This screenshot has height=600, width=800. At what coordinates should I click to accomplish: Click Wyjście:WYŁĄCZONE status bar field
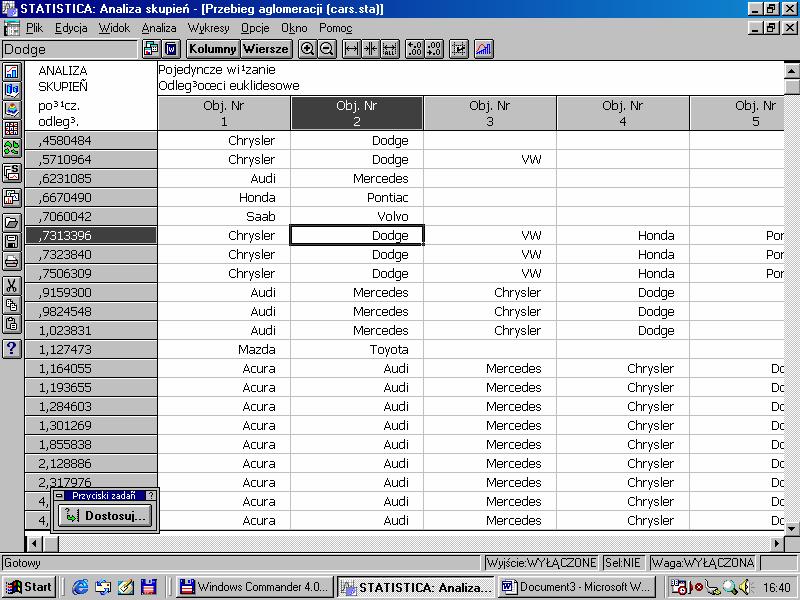pyautogui.click(x=541, y=563)
